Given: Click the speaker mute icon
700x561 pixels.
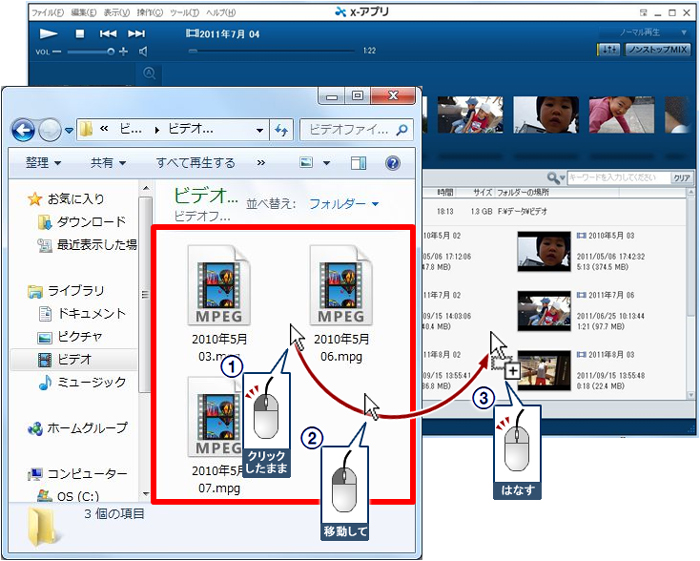Looking at the screenshot, I should point(143,50).
